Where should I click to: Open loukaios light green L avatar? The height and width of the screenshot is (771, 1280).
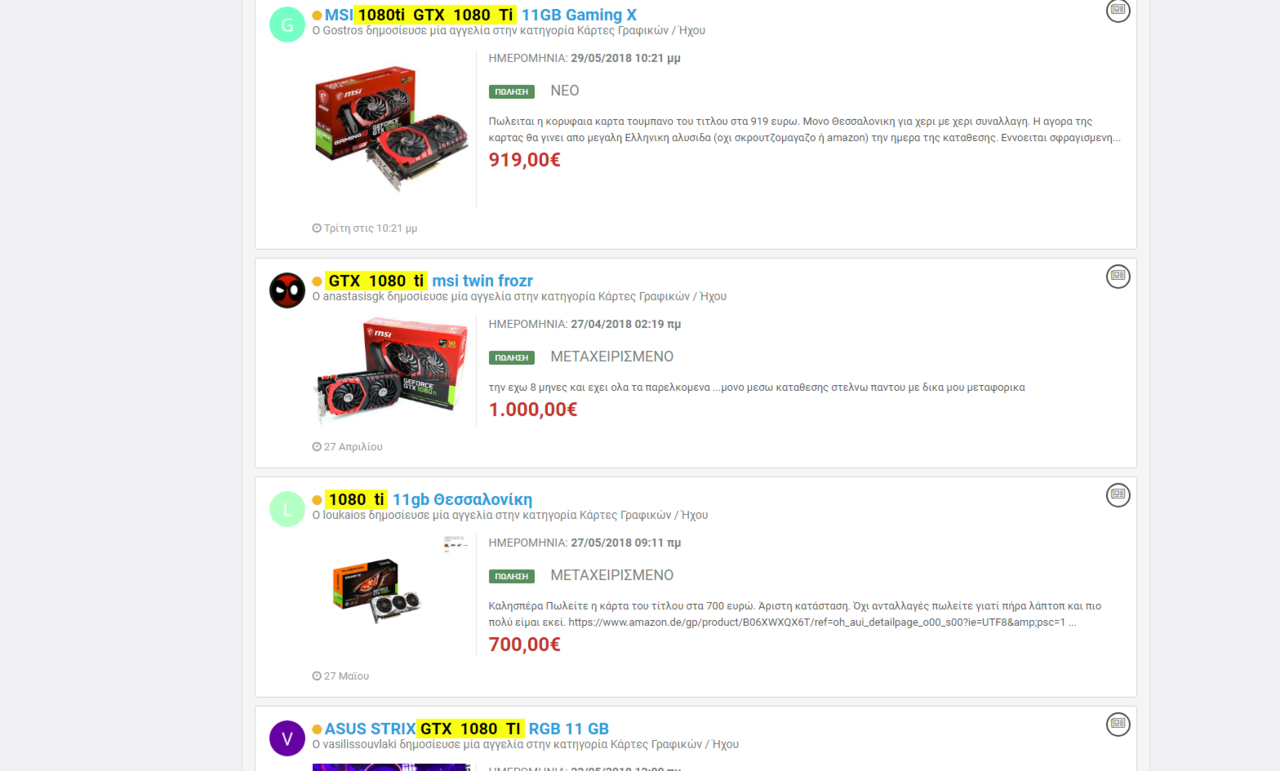(287, 509)
